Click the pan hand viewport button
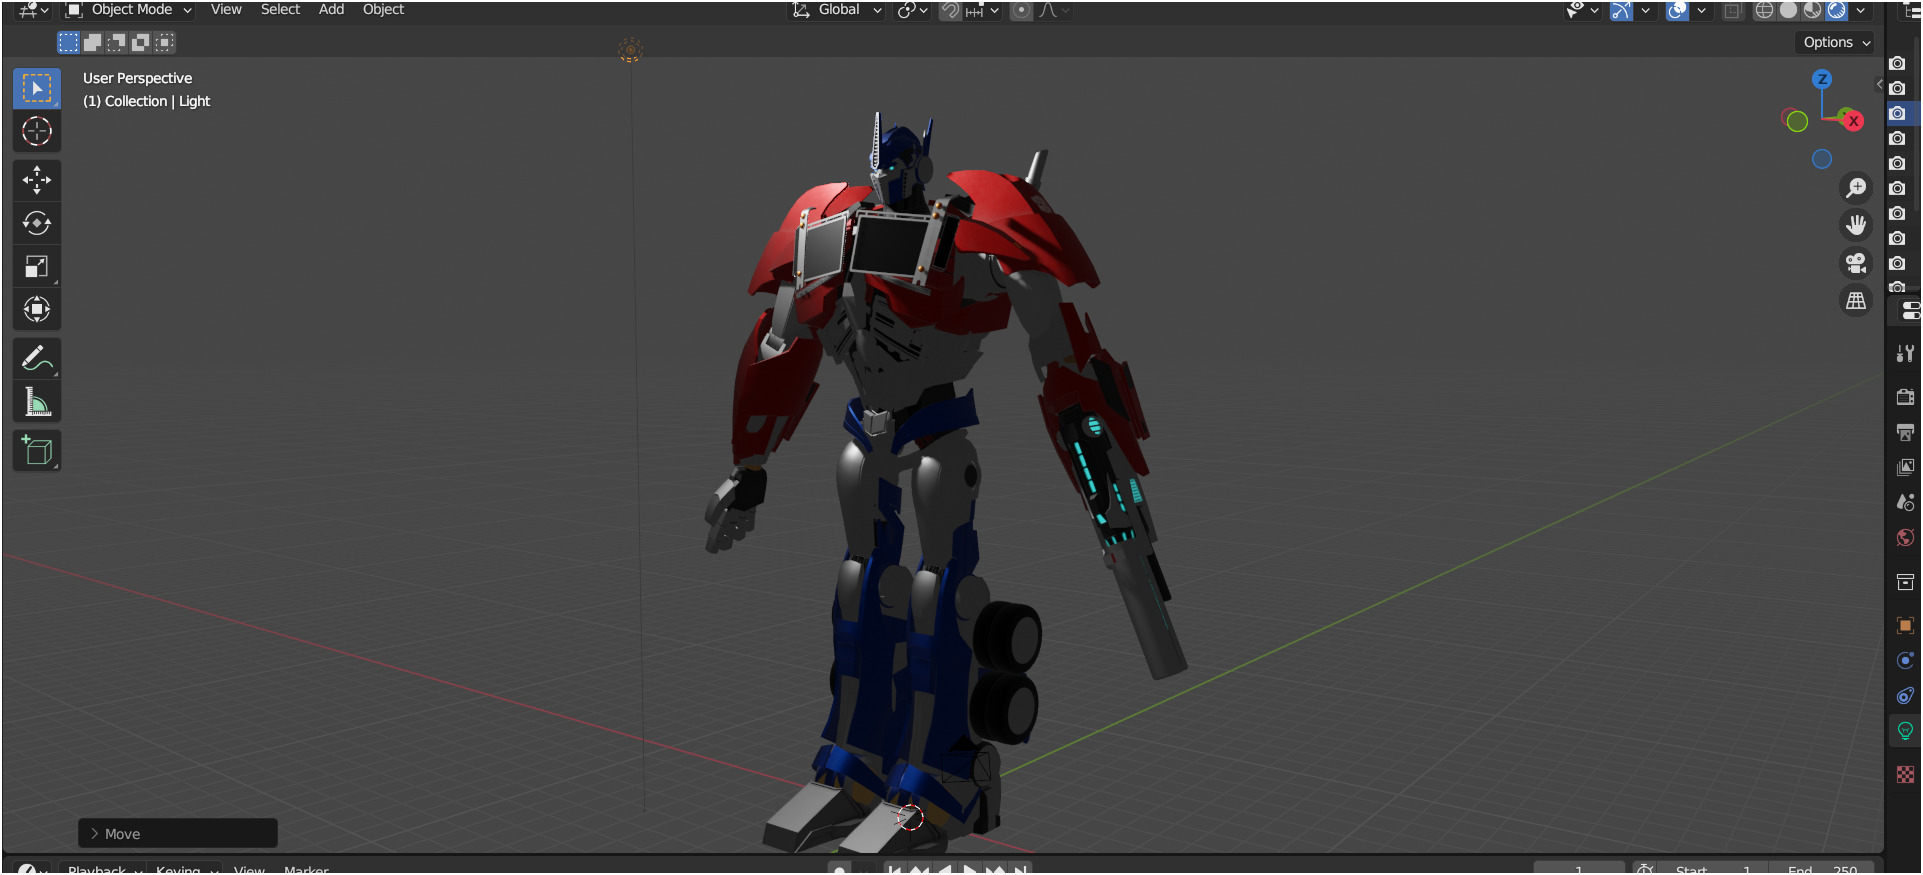This screenshot has width=1923, height=875. [x=1856, y=225]
